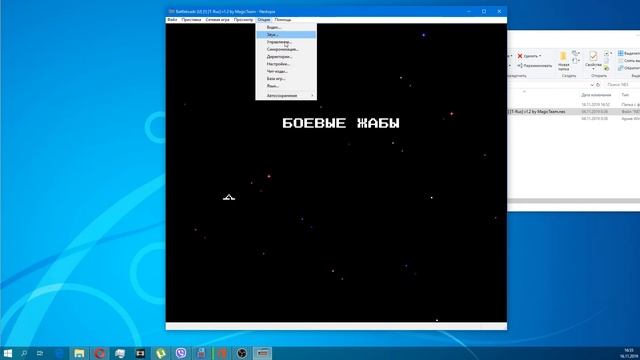Switch to the Nestopia taskbar icon
This screenshot has width=640, height=360.
(x=262, y=353)
